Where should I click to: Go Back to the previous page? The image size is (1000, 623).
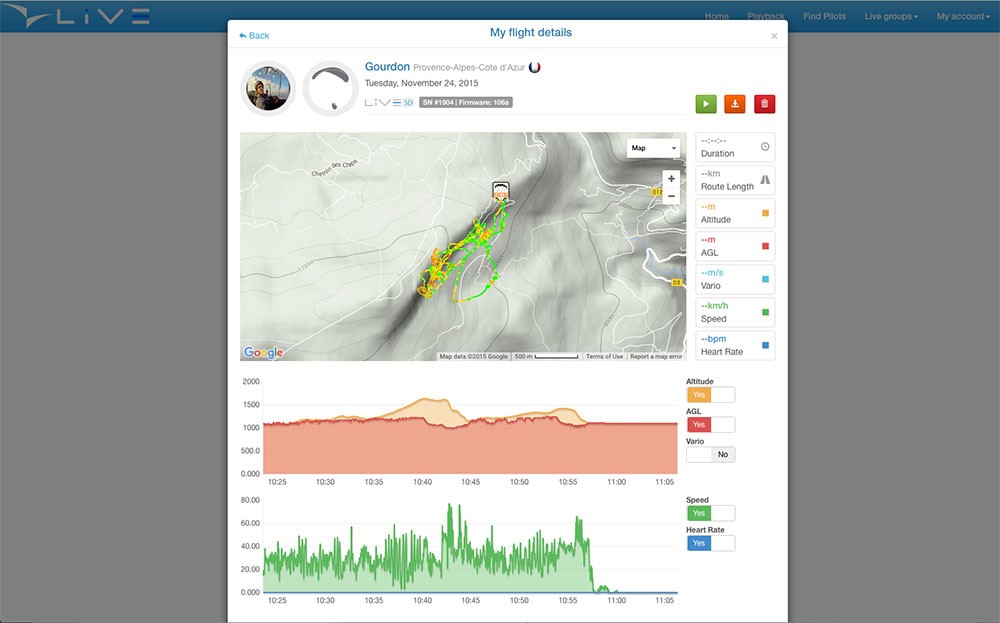255,36
